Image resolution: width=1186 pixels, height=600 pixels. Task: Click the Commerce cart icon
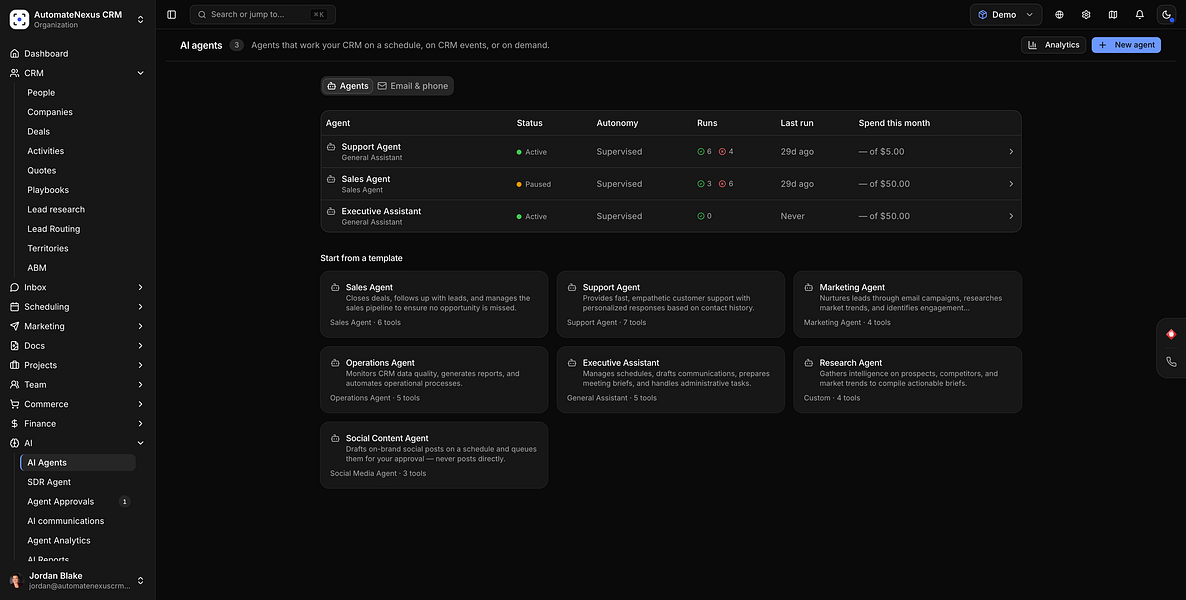(x=14, y=404)
